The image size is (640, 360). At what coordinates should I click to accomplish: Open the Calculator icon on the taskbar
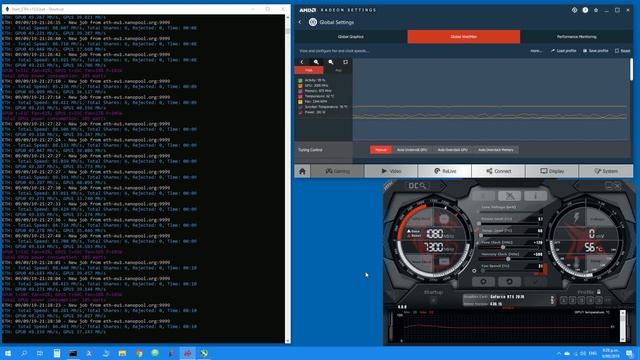(x=57, y=353)
